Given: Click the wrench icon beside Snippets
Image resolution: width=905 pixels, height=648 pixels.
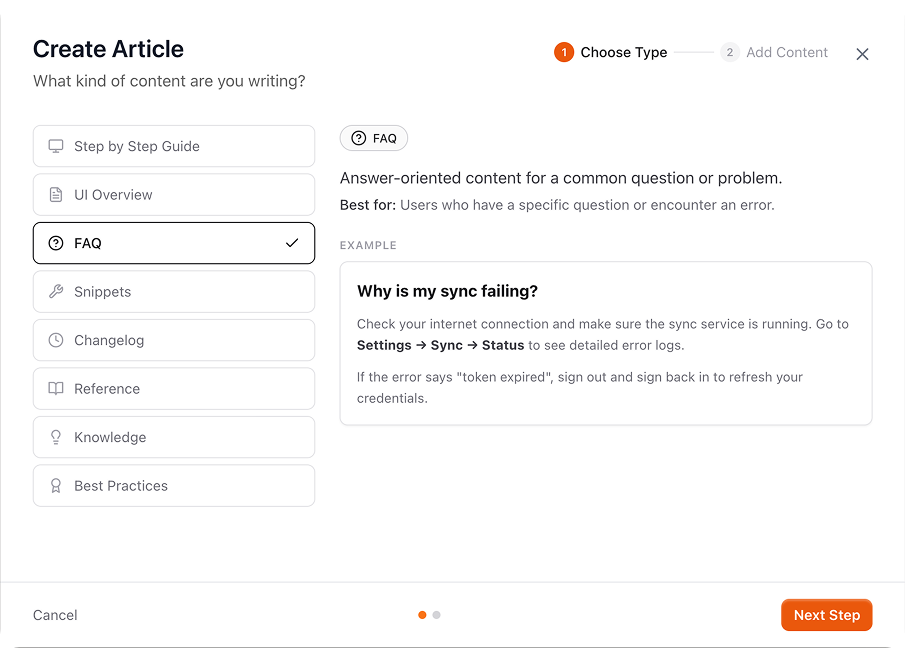Looking at the screenshot, I should (x=56, y=291).
